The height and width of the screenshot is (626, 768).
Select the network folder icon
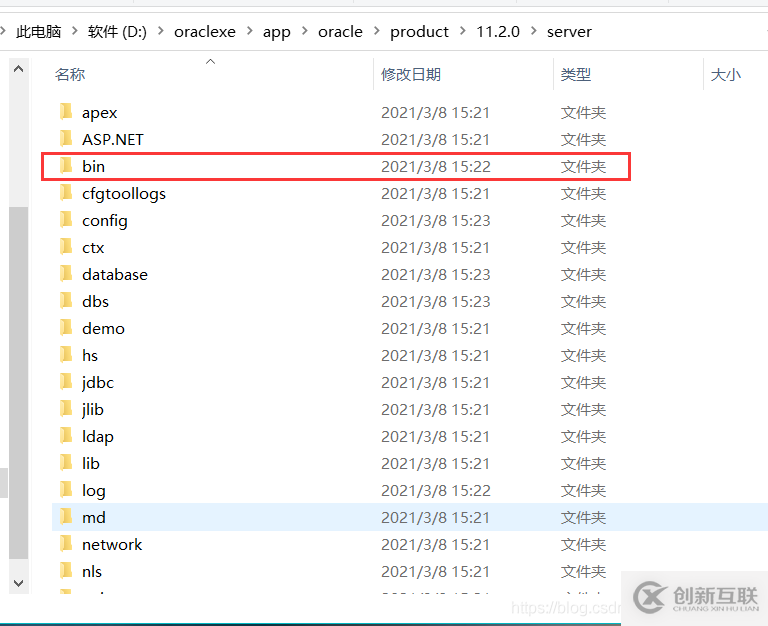pyautogui.click(x=66, y=544)
